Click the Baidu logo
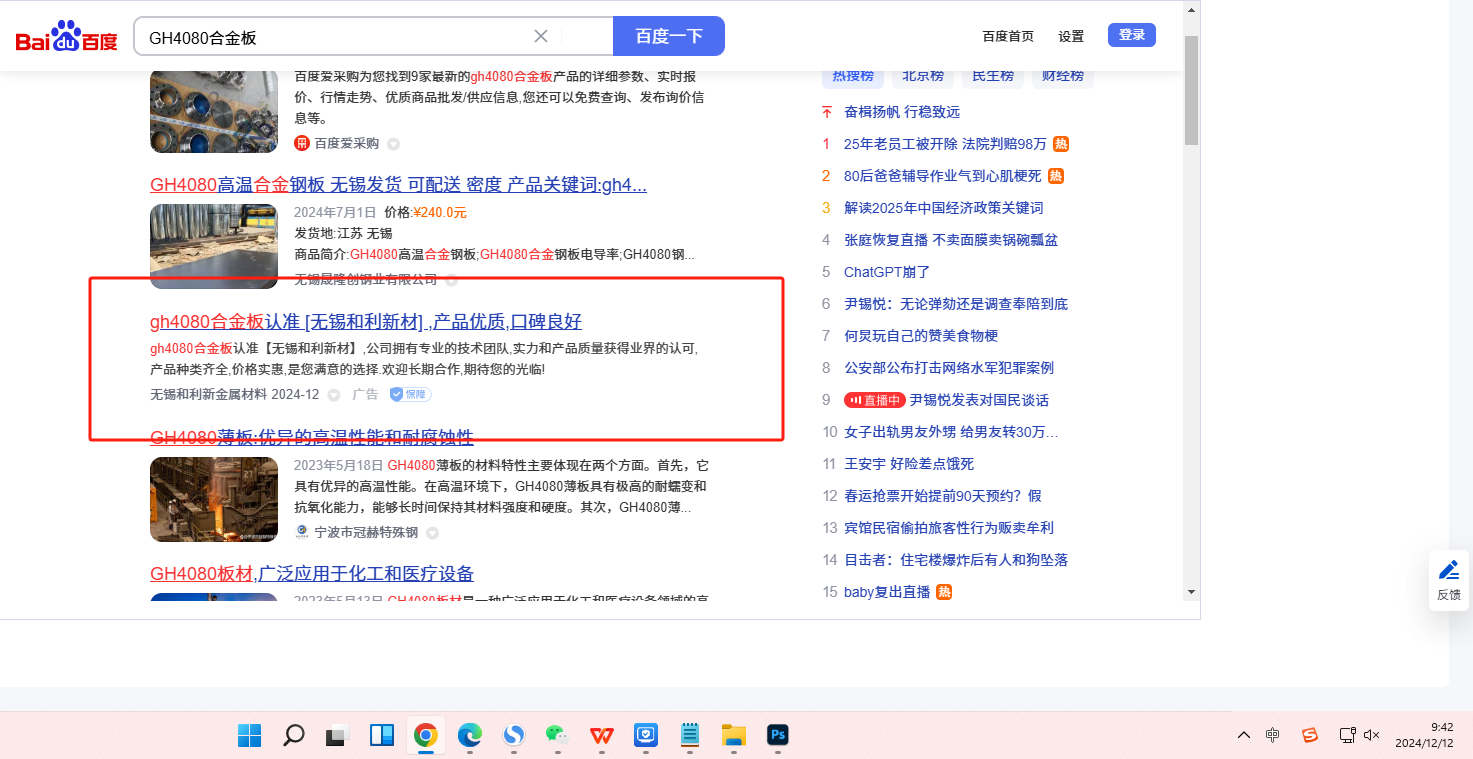Screen dimensions: 1473x759 66,37
